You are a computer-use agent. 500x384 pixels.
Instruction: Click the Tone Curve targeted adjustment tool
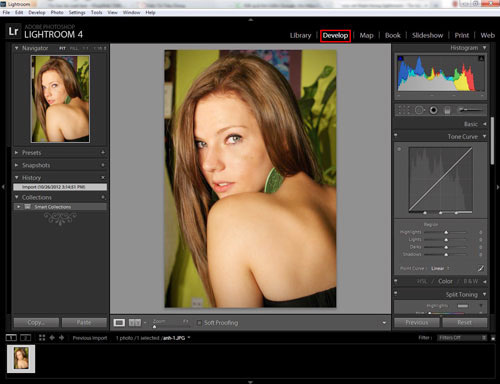399,149
